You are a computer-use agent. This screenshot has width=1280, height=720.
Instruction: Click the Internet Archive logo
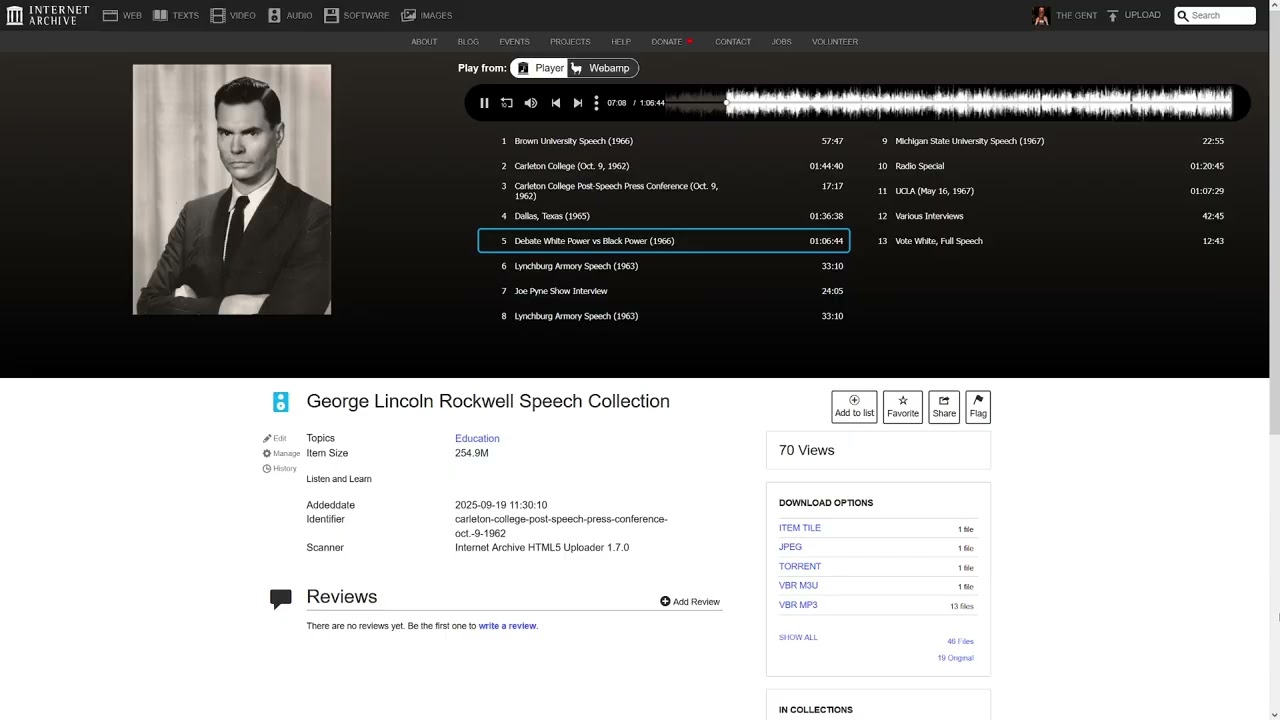[47, 15]
